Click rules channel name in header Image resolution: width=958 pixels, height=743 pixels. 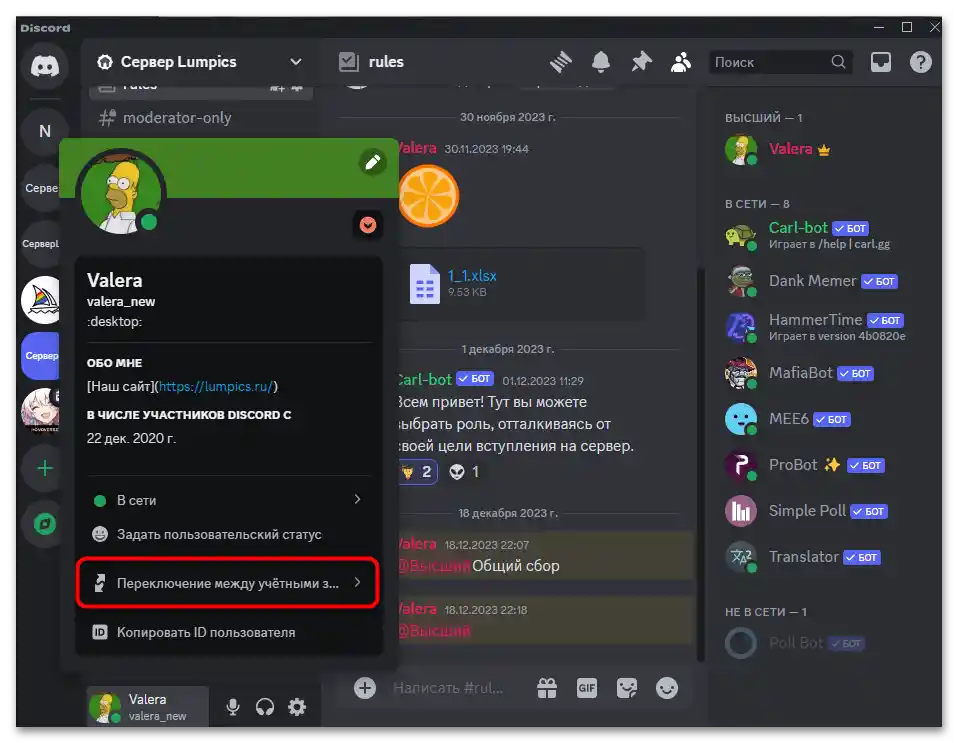click(386, 62)
